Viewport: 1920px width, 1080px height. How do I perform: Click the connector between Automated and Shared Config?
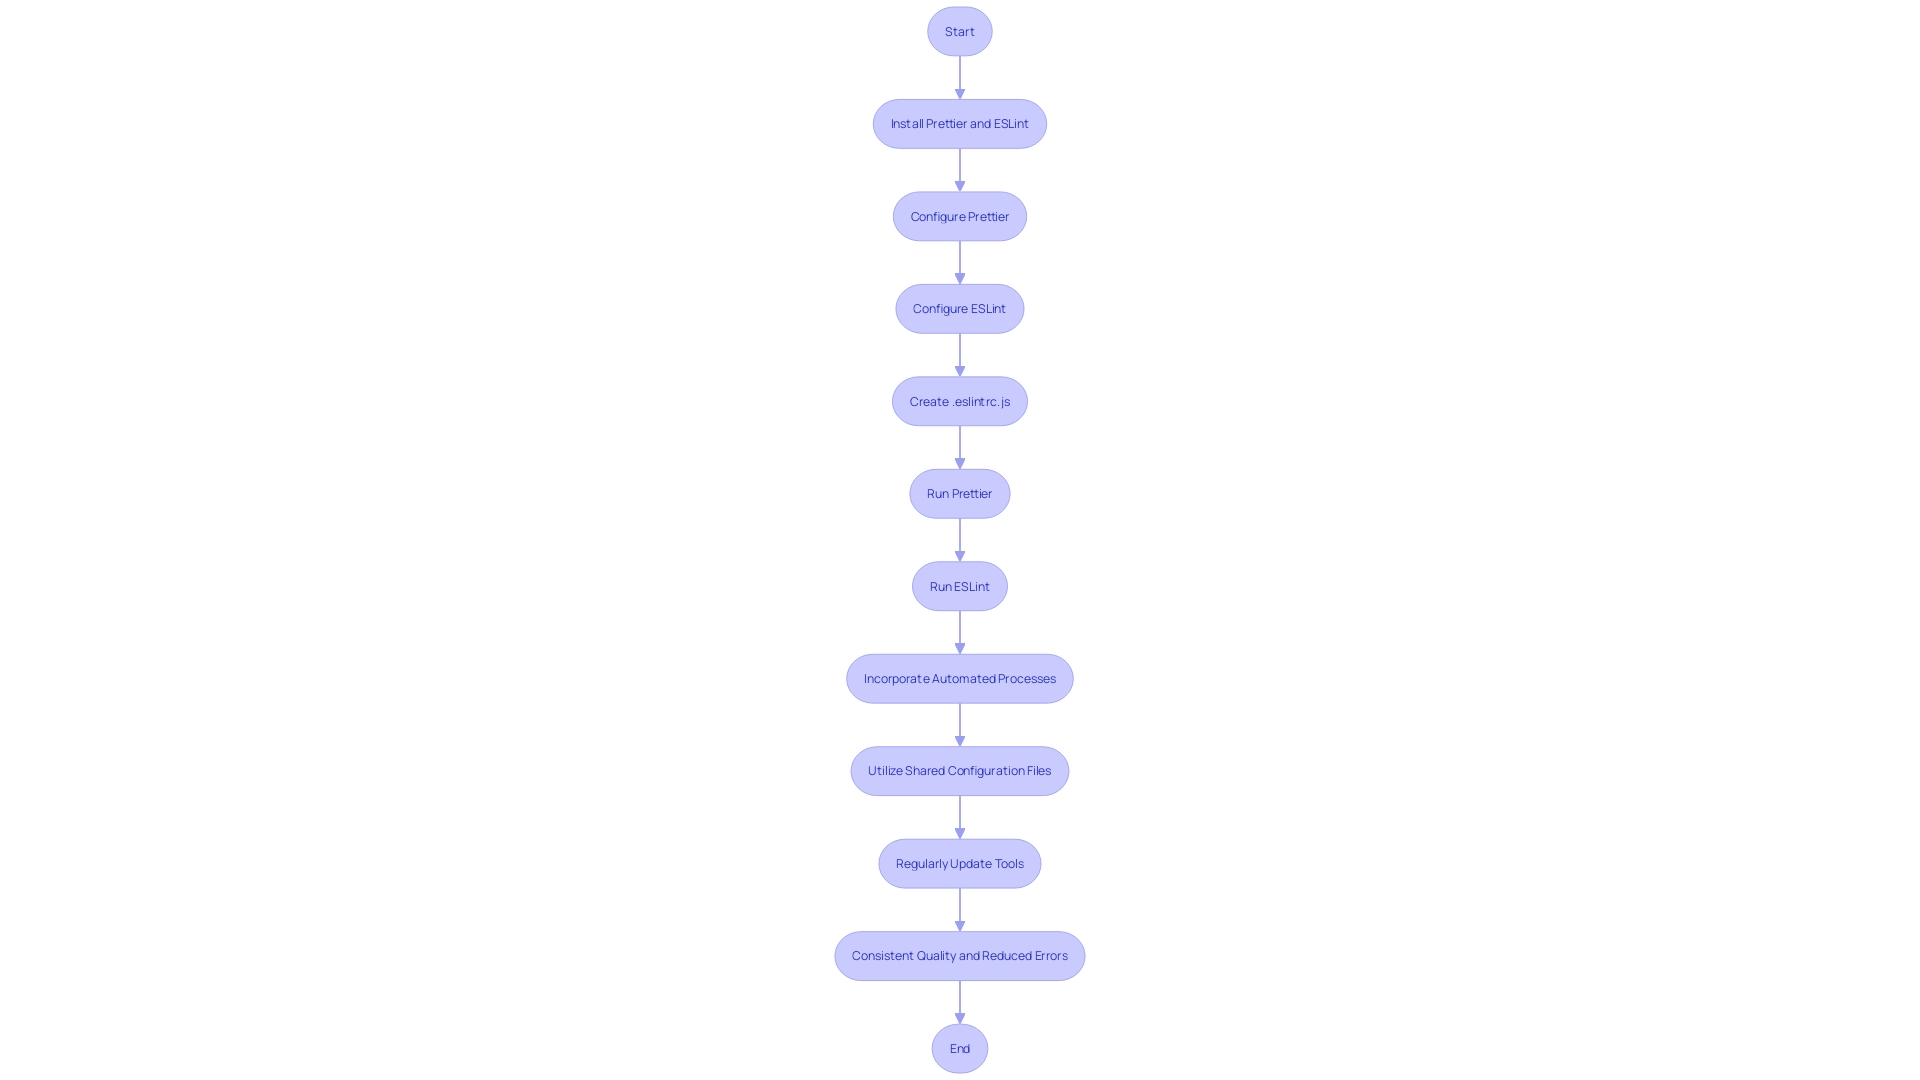(960, 724)
